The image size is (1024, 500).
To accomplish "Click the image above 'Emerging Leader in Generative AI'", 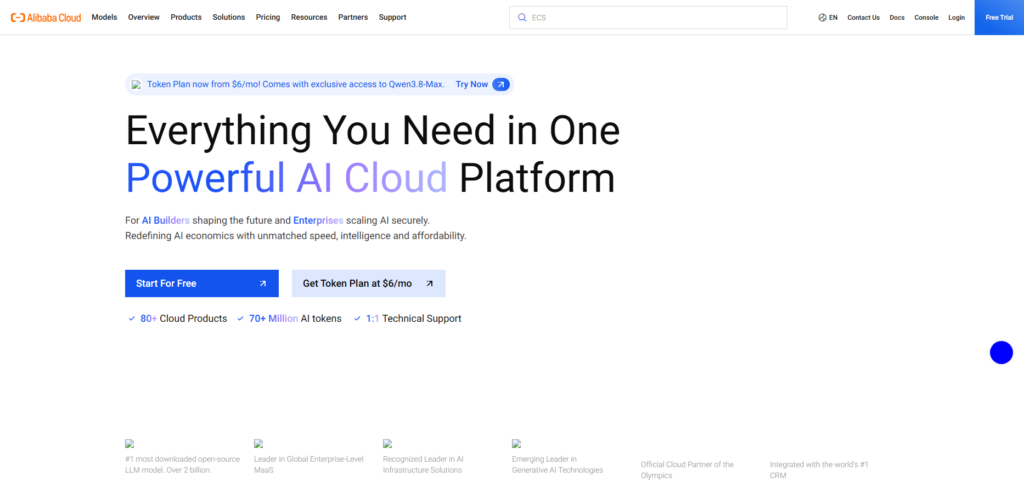I will pyautogui.click(x=517, y=443).
